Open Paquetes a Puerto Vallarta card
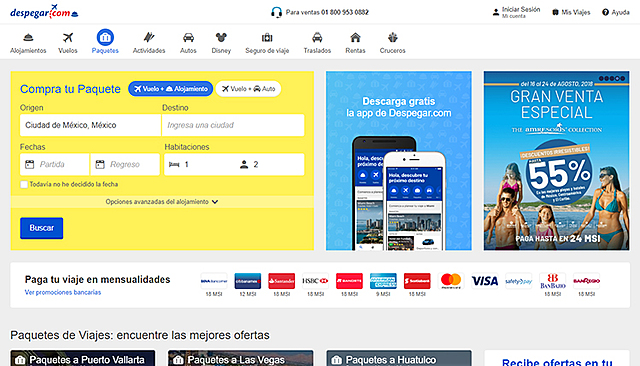Viewport: 640px width, 366px height. pos(83,358)
